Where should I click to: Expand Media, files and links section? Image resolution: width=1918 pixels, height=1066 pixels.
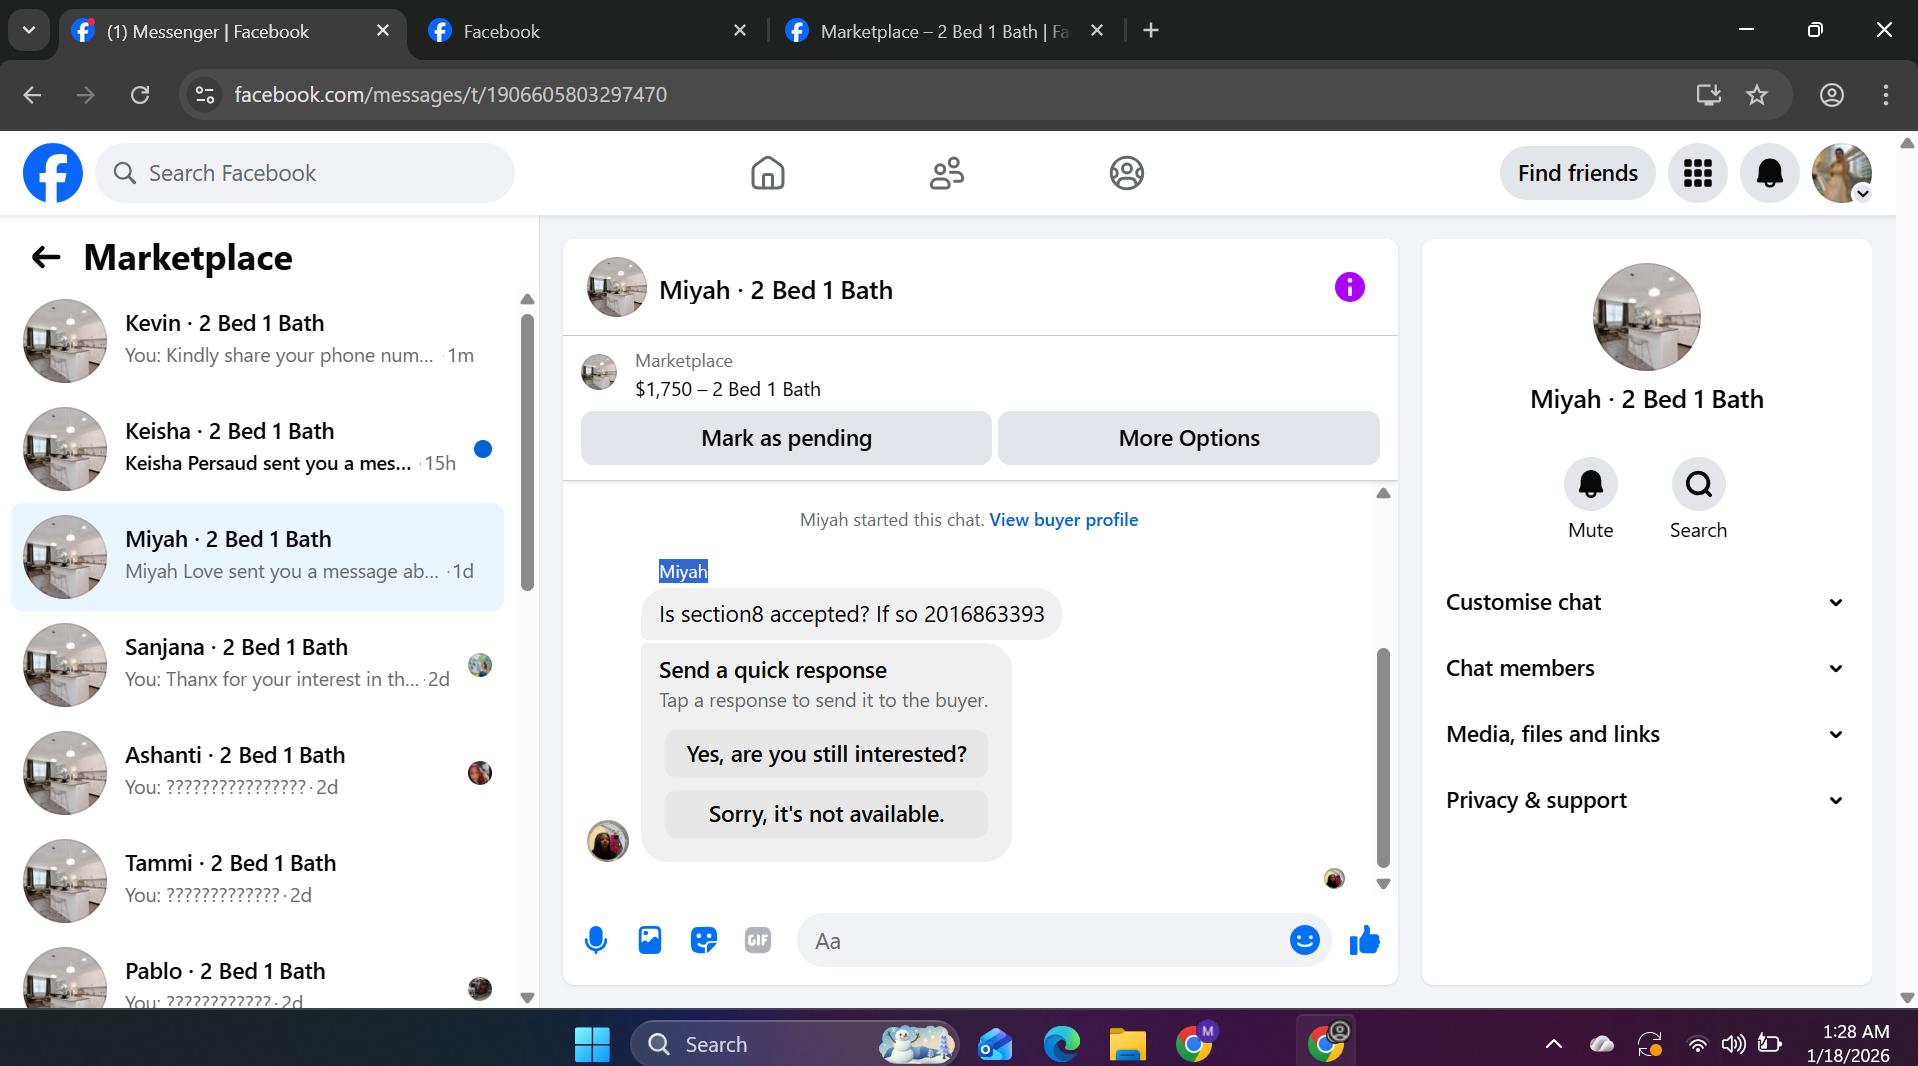1646,734
